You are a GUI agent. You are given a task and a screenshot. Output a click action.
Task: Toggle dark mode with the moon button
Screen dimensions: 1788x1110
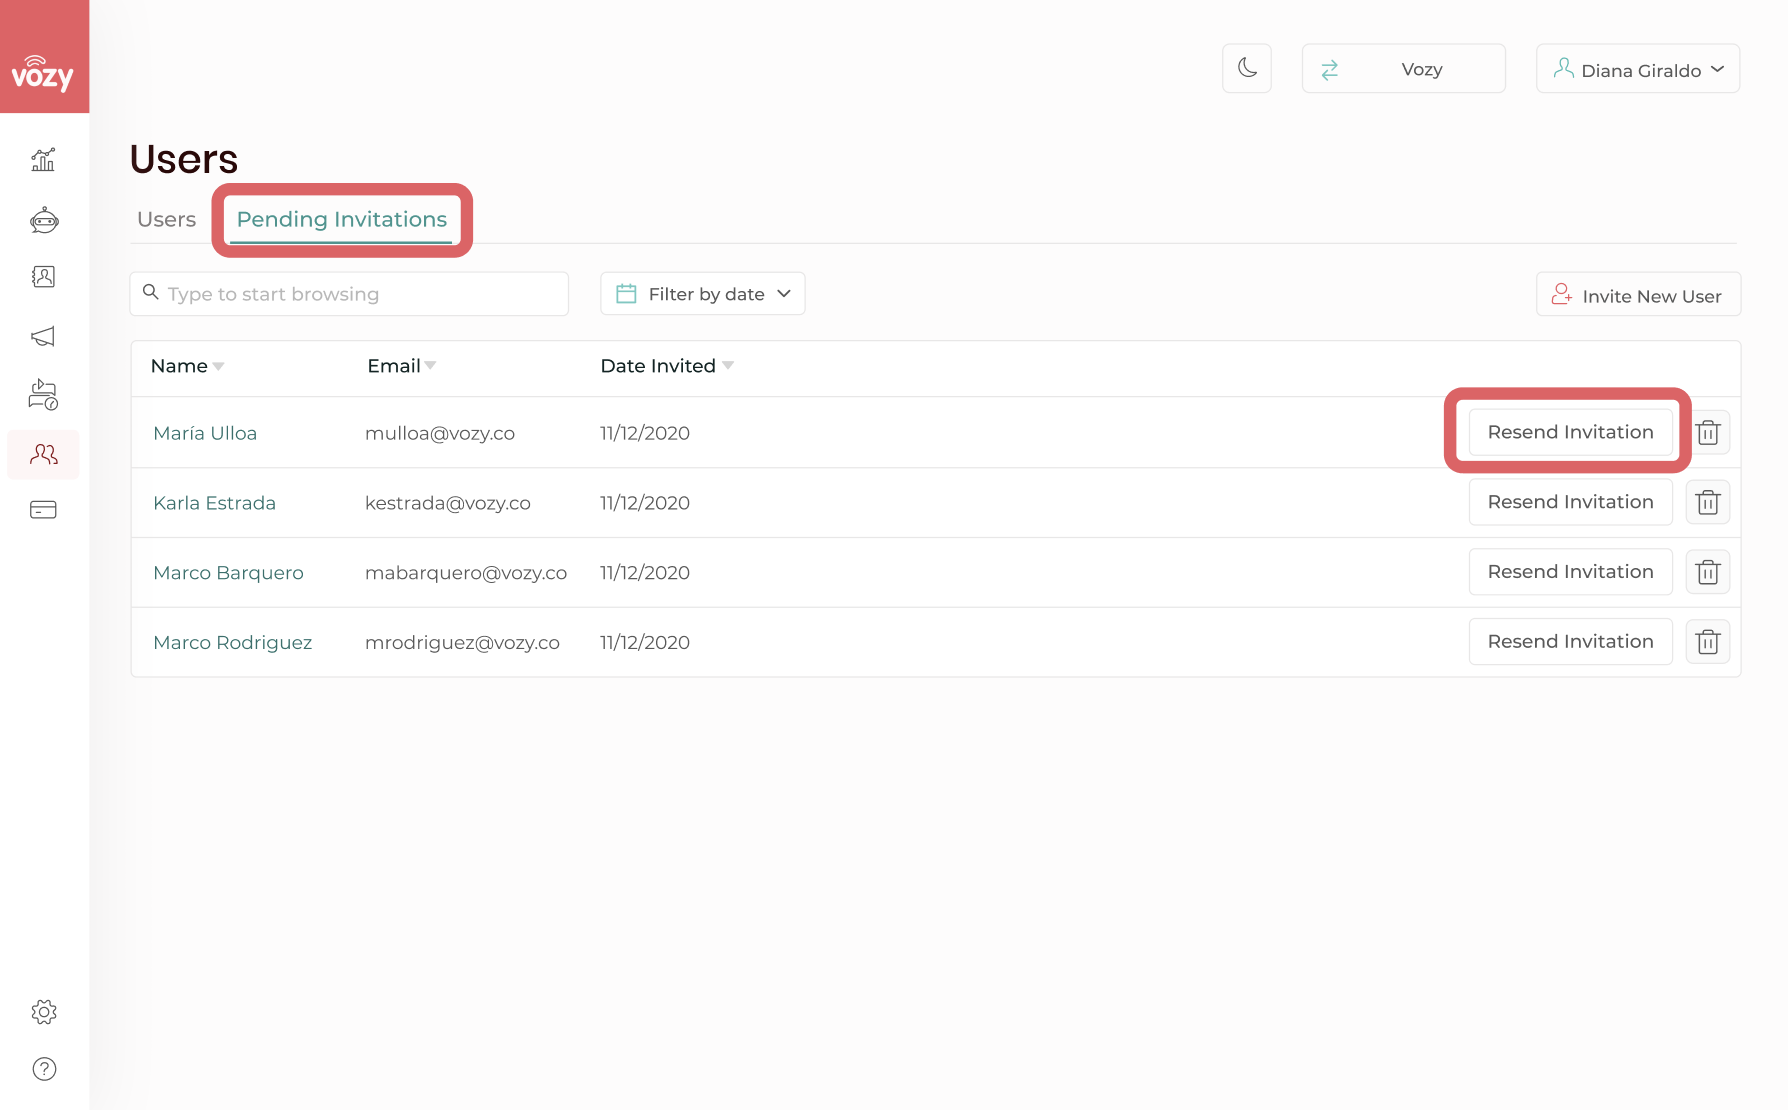(x=1247, y=69)
